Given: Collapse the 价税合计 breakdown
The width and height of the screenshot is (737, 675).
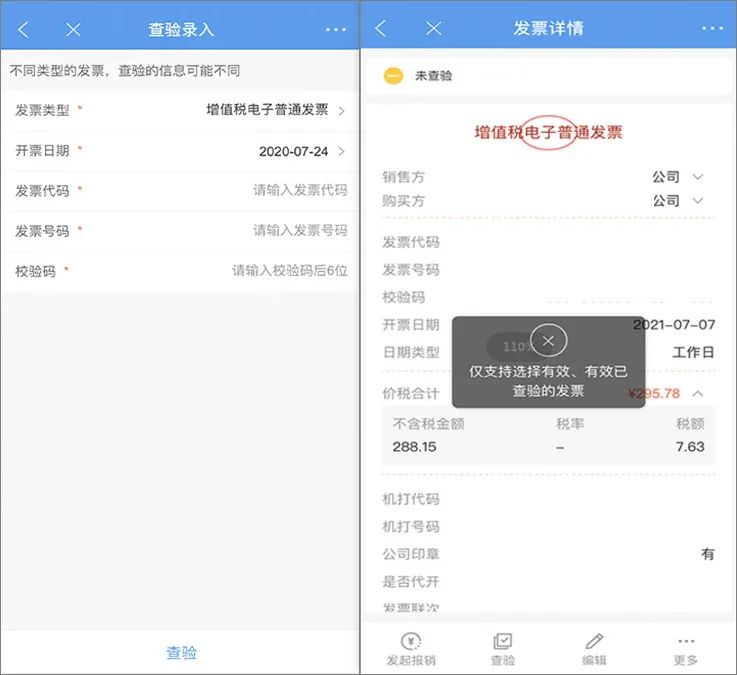Looking at the screenshot, I should click(698, 393).
